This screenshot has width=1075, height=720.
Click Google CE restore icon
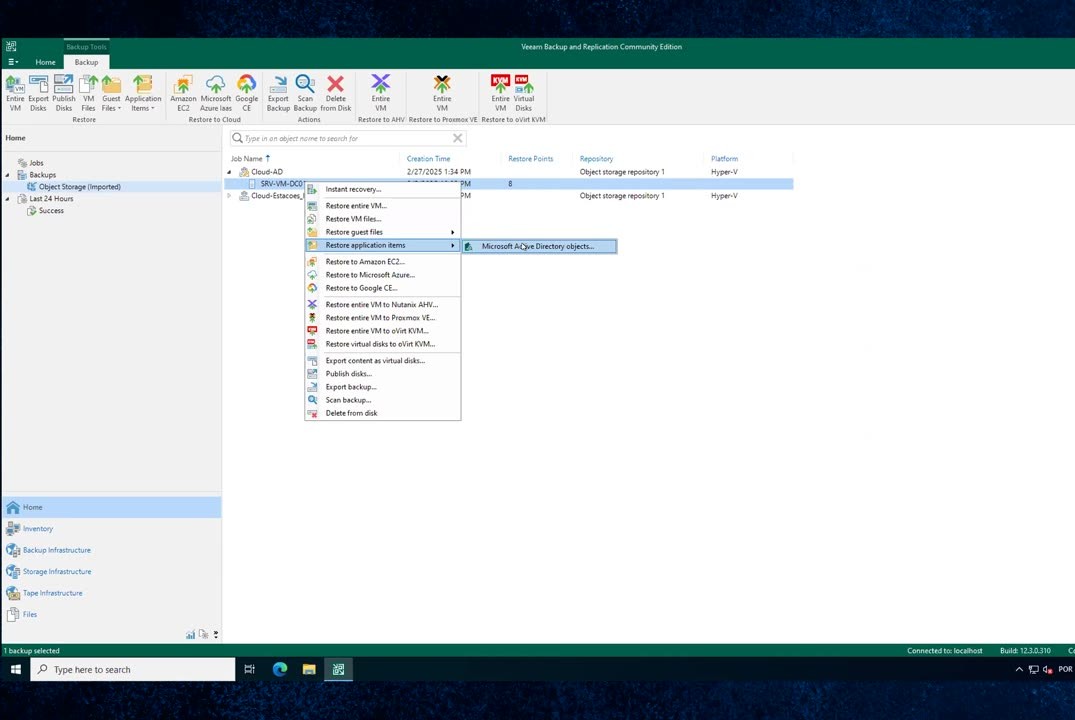[247, 93]
